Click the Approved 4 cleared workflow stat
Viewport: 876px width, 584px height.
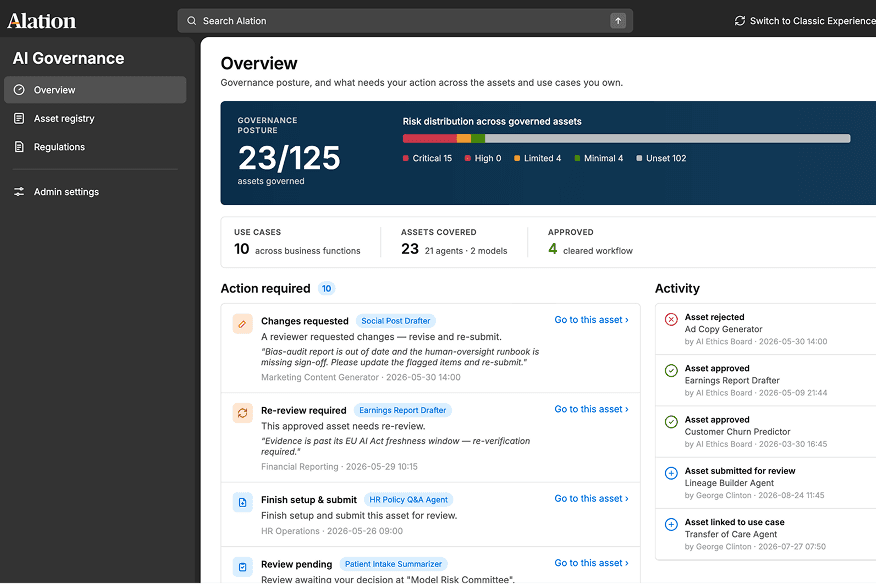[x=591, y=242]
